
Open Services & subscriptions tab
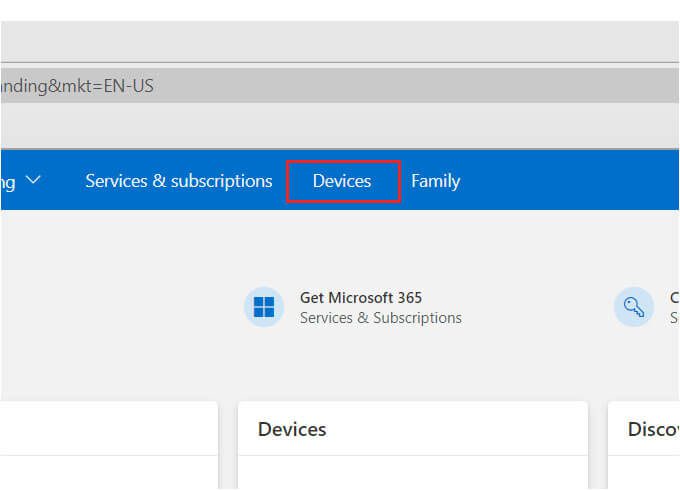[x=179, y=181]
